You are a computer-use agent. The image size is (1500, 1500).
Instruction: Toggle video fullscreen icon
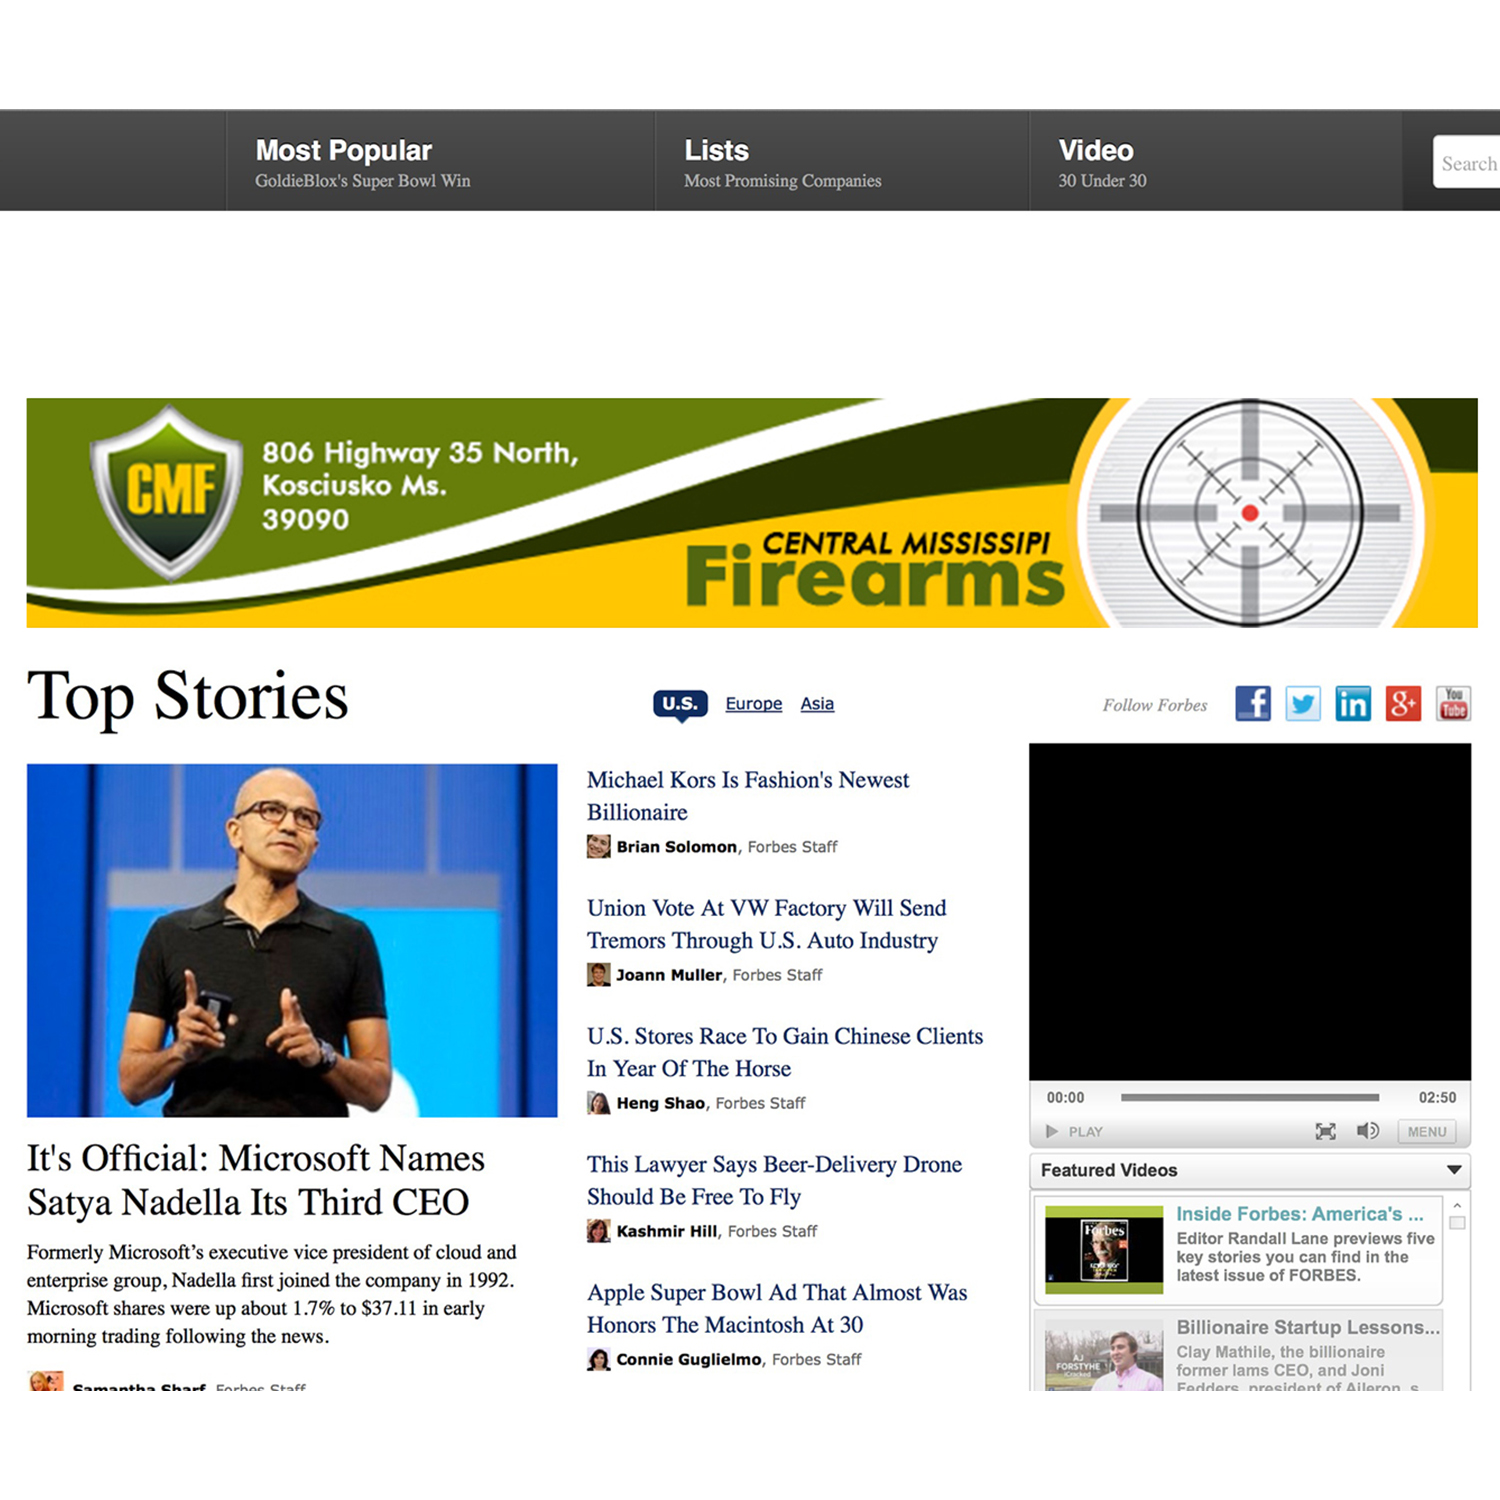point(1325,1131)
